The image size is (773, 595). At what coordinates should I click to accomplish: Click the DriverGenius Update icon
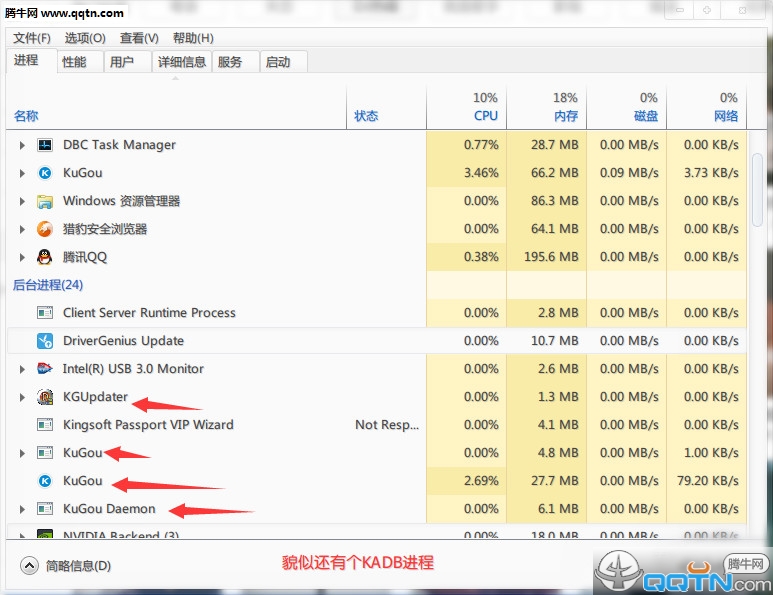coord(45,341)
